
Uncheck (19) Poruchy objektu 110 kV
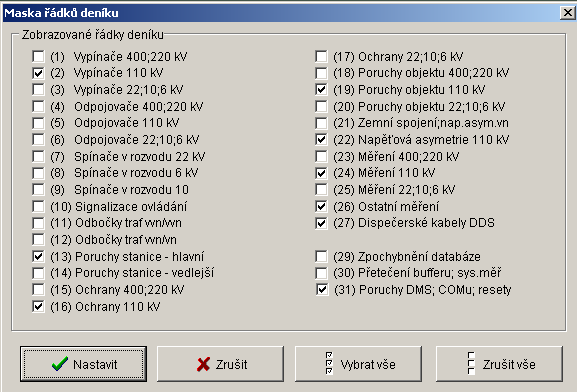click(x=321, y=89)
